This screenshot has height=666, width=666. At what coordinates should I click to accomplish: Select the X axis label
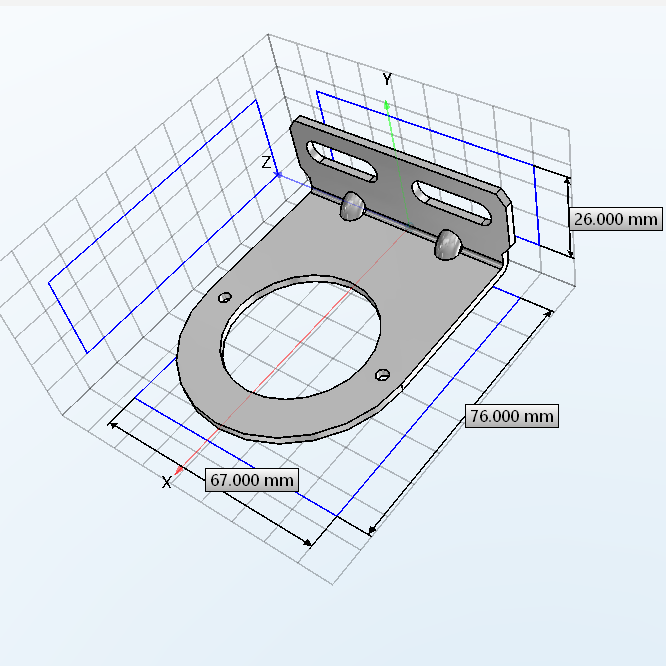coord(166,483)
